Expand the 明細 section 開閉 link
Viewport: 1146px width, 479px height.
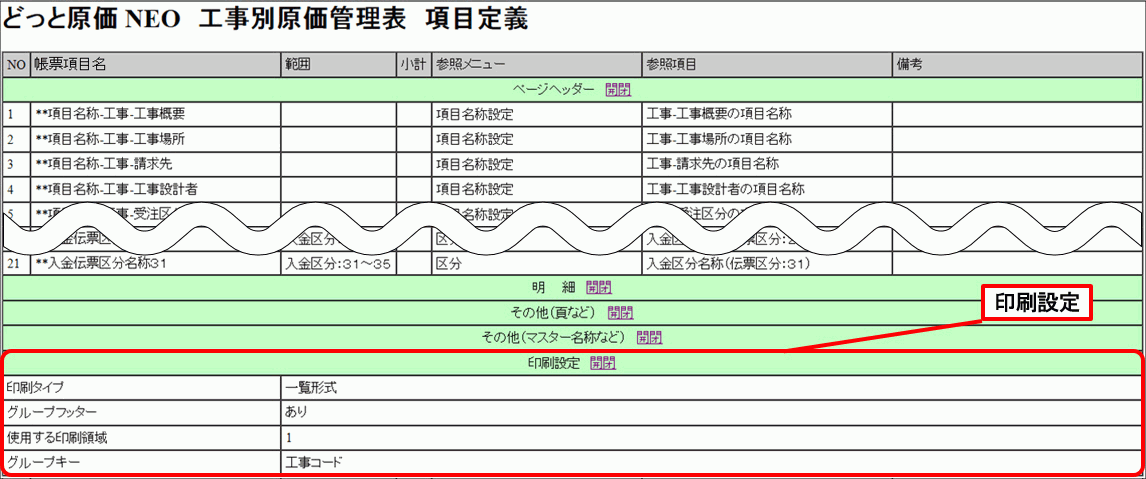tap(599, 287)
